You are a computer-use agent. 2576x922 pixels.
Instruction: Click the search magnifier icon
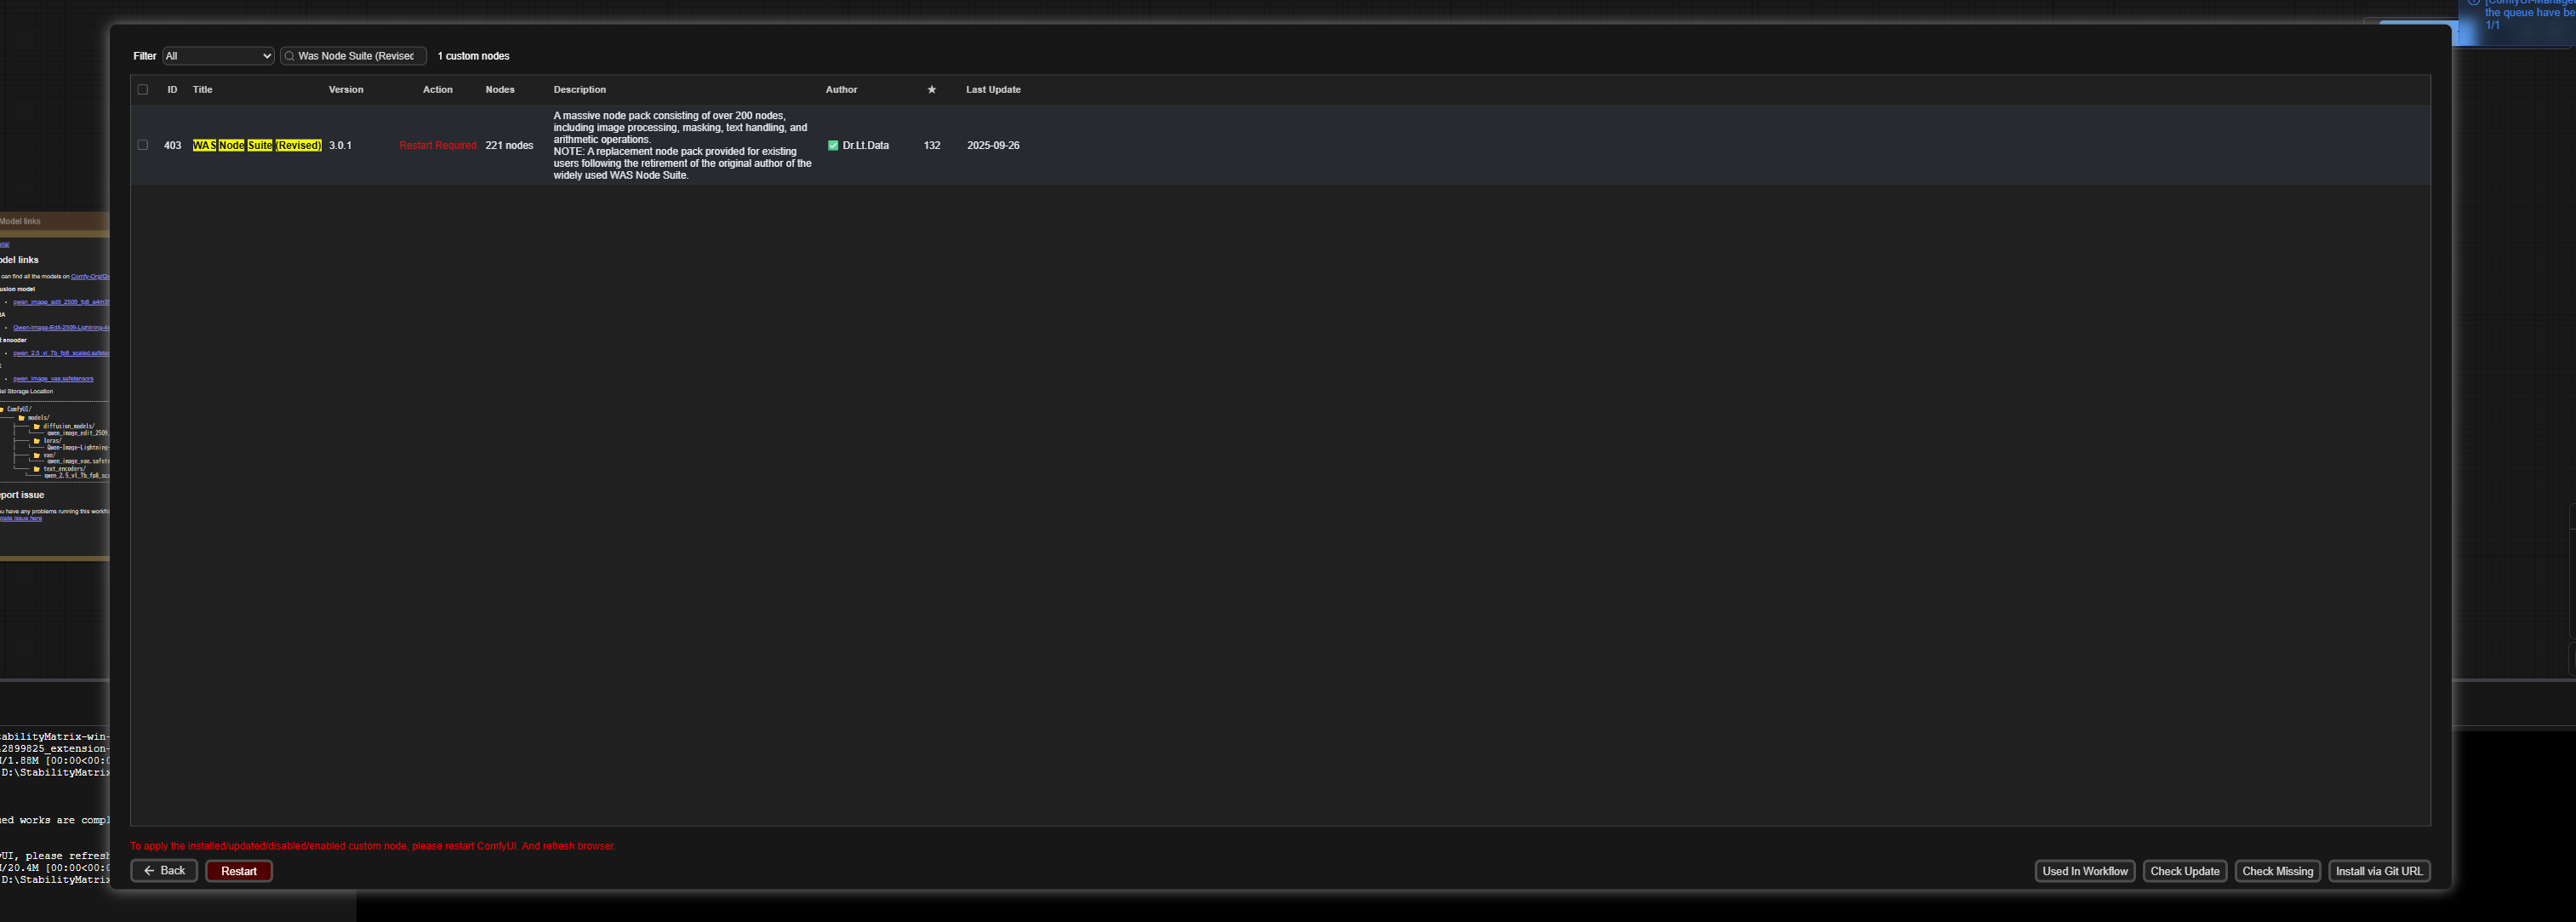pos(290,56)
